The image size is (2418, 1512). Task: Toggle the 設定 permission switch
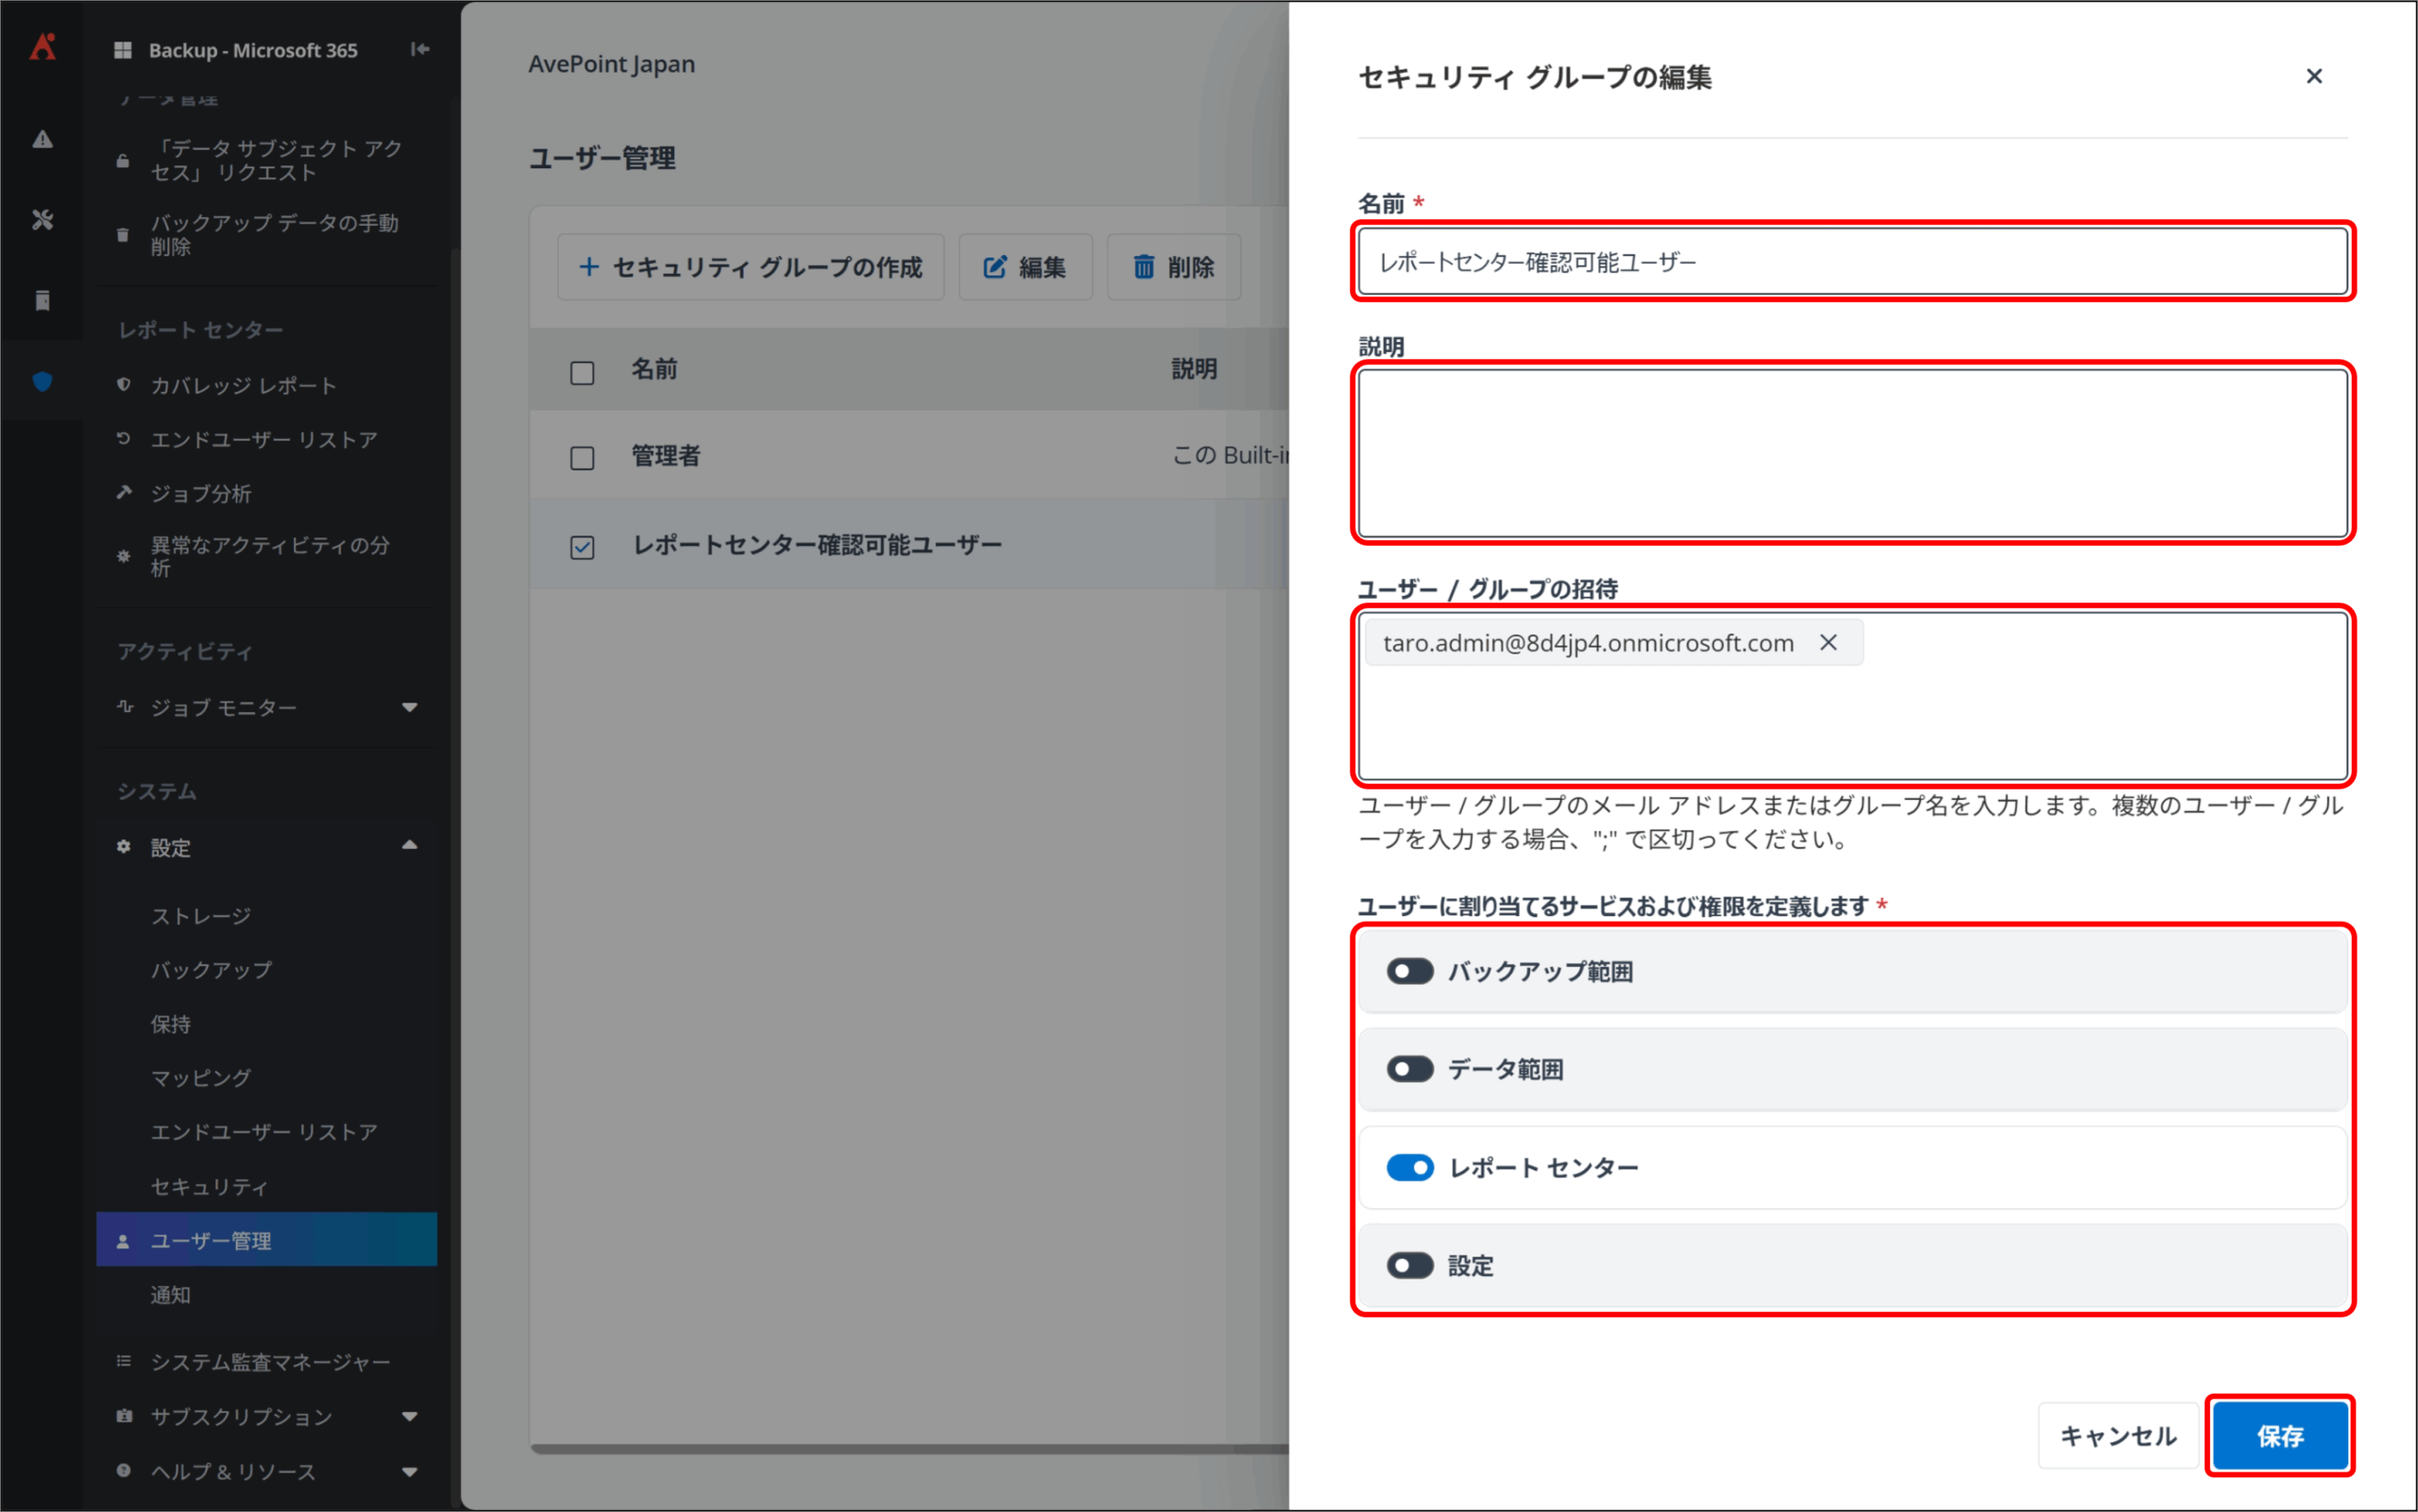(1410, 1265)
